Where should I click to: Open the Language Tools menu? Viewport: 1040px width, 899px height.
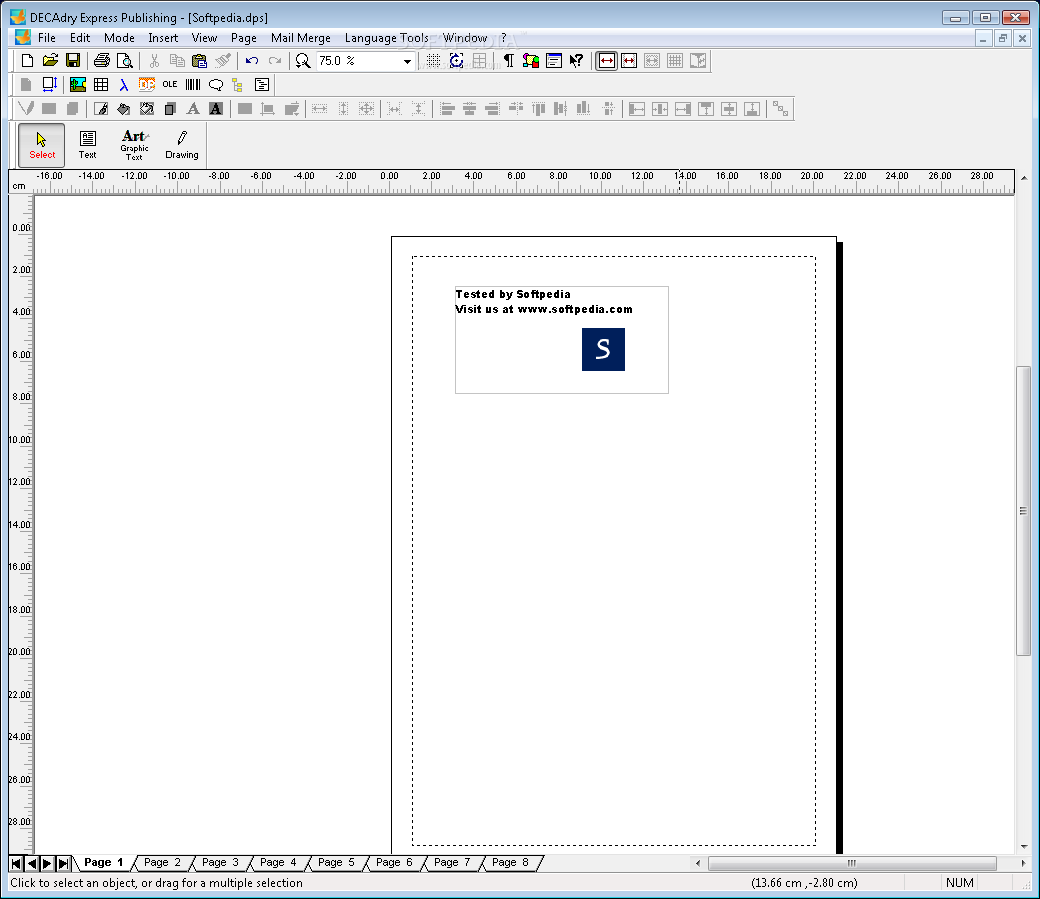tap(387, 38)
